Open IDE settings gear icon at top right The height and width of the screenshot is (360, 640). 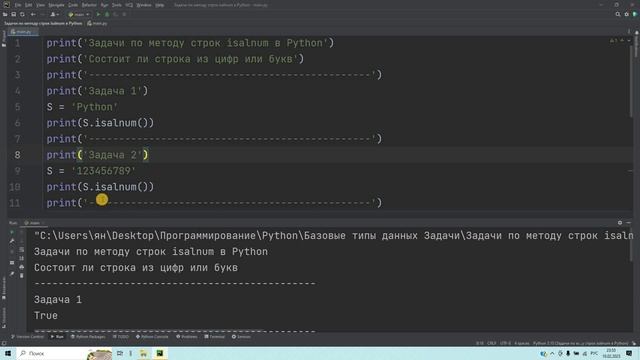click(x=627, y=14)
